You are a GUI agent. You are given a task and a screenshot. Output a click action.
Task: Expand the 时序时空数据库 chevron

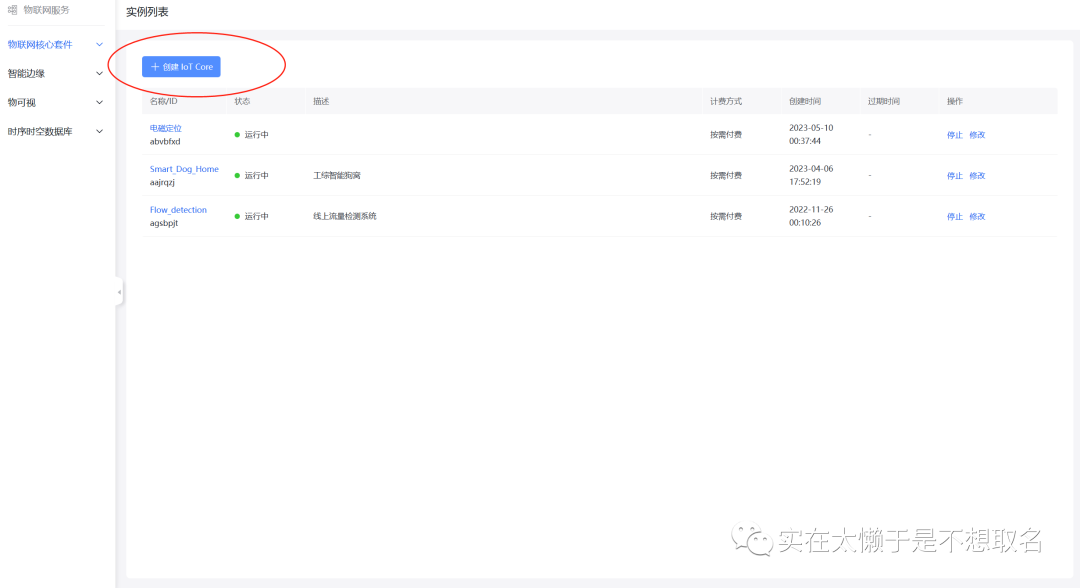tap(99, 131)
